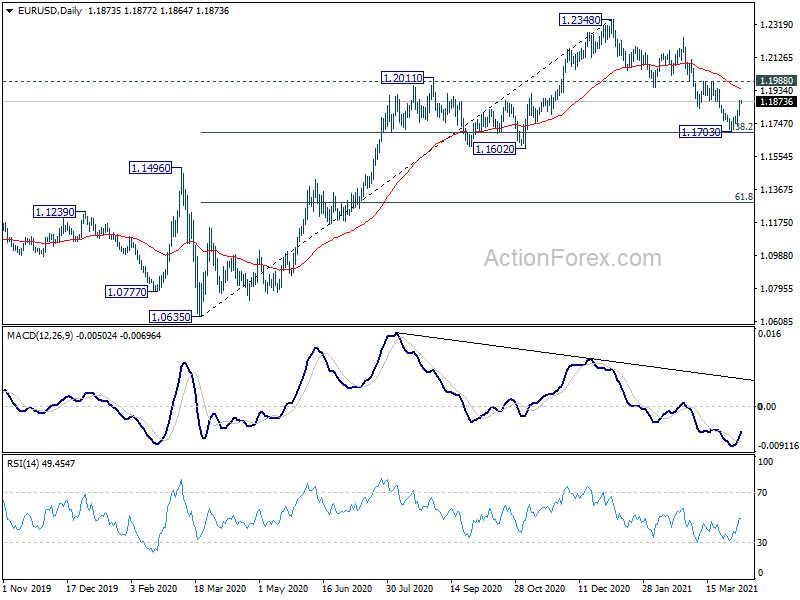Select the current price 1.18736 axis marker
This screenshot has height=600, width=800.
click(776, 102)
